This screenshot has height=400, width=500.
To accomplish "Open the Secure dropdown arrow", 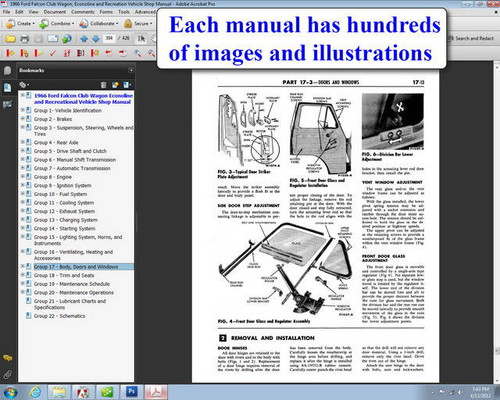I will tap(151, 24).
